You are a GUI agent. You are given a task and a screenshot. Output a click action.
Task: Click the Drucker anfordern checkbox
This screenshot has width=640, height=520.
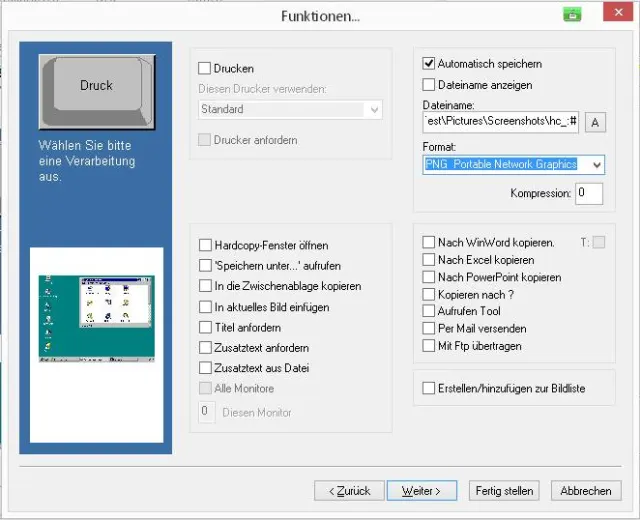click(204, 140)
